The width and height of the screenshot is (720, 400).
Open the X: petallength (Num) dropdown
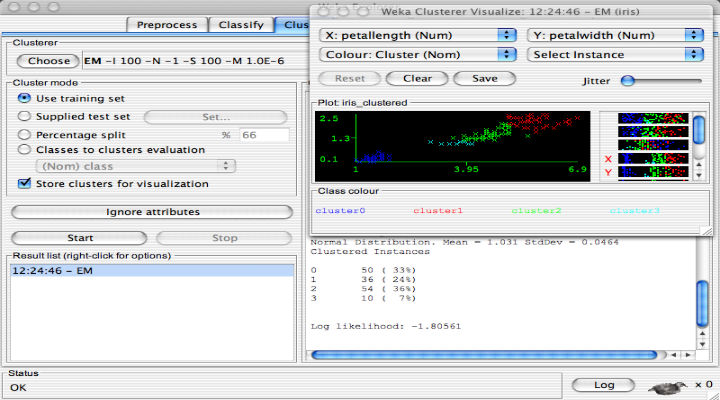tap(417, 35)
